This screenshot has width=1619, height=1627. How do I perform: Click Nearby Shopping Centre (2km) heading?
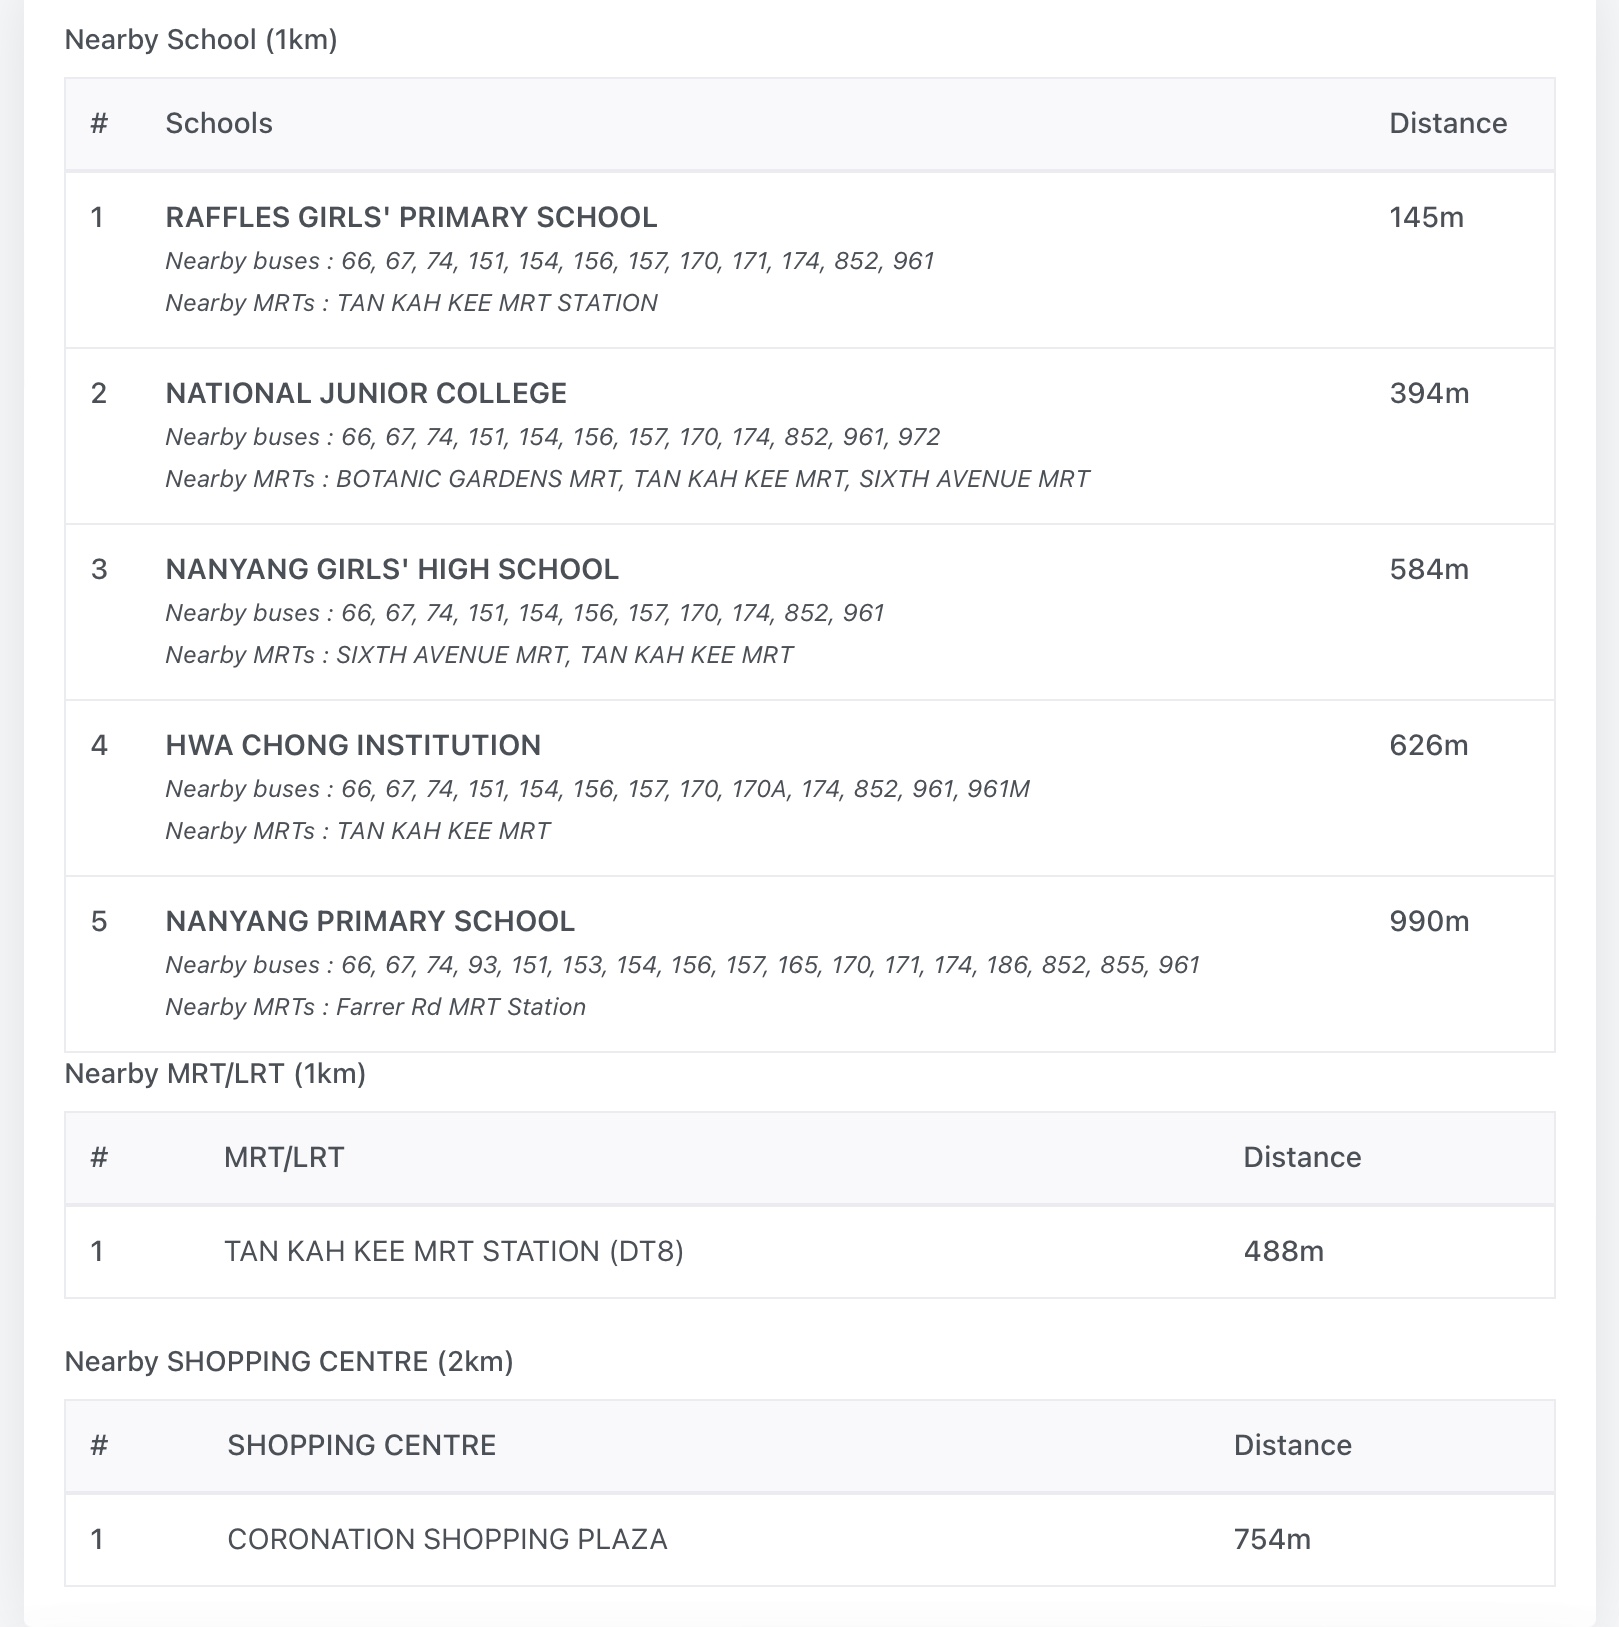click(x=289, y=1361)
